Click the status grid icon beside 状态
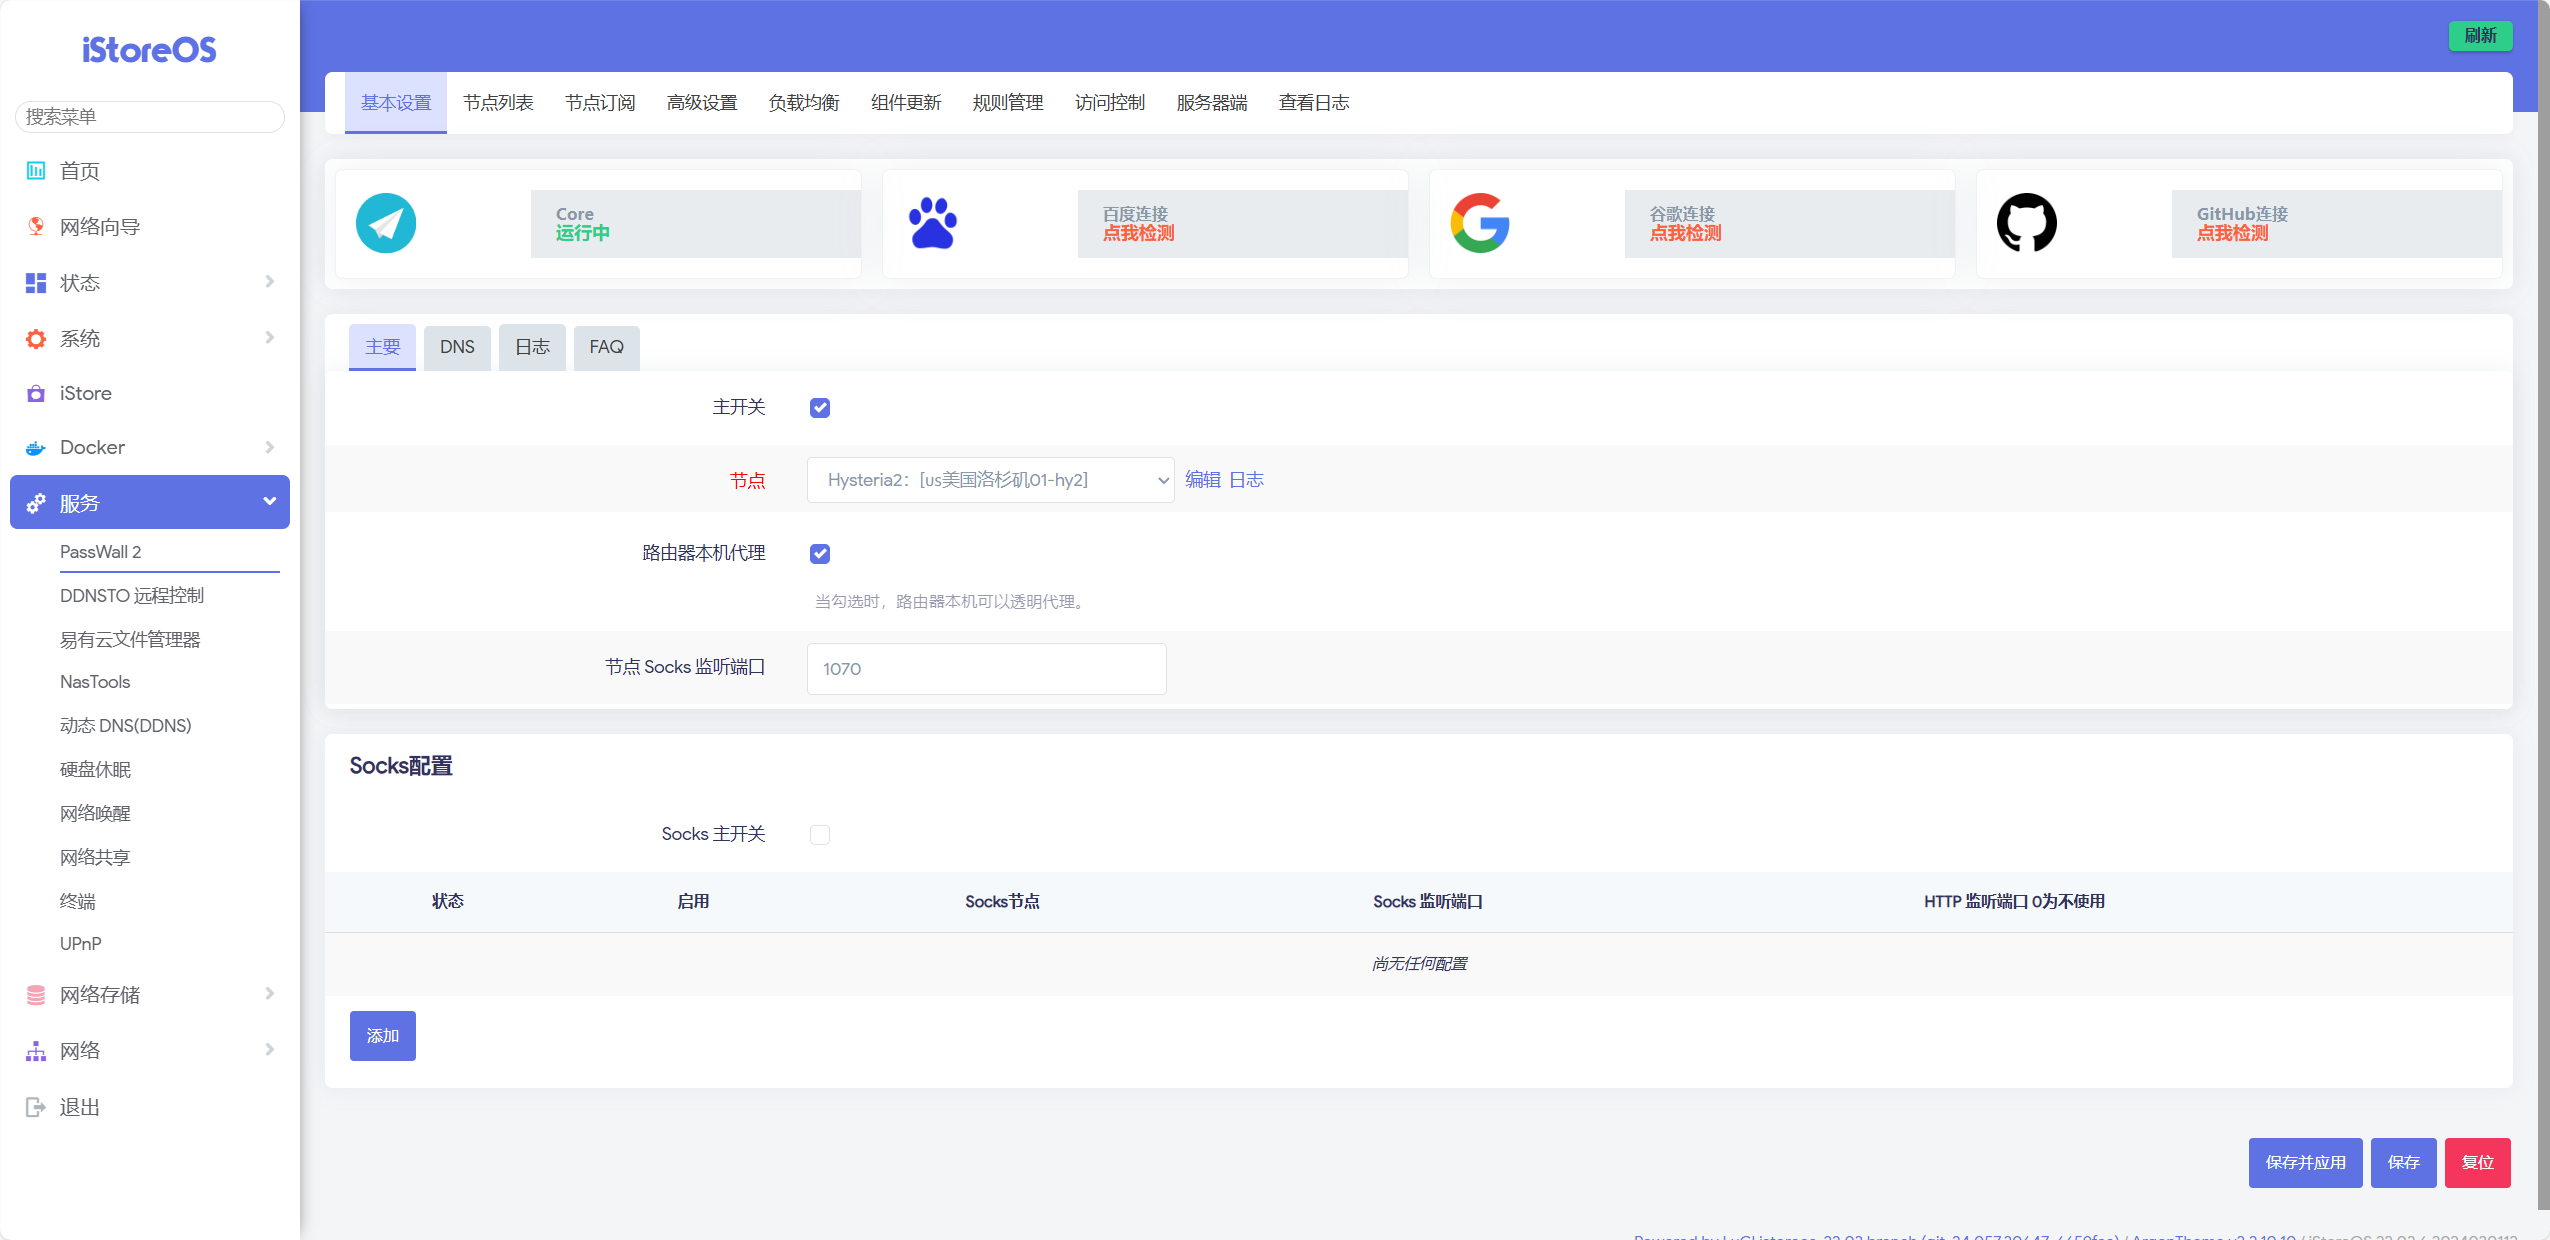This screenshot has height=1240, width=2550. 36,283
